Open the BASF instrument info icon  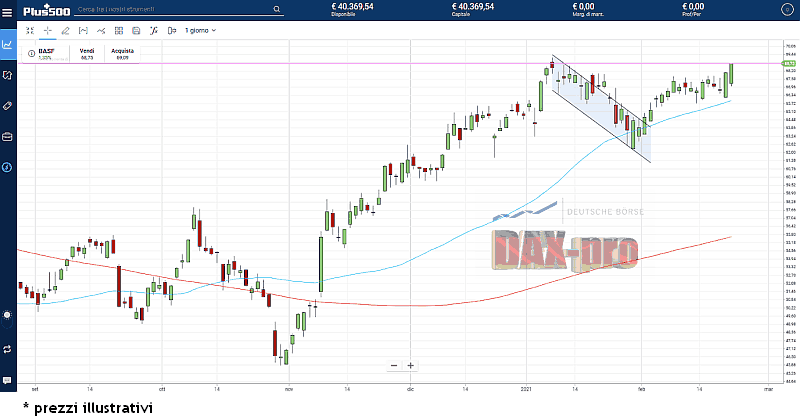pos(31,53)
